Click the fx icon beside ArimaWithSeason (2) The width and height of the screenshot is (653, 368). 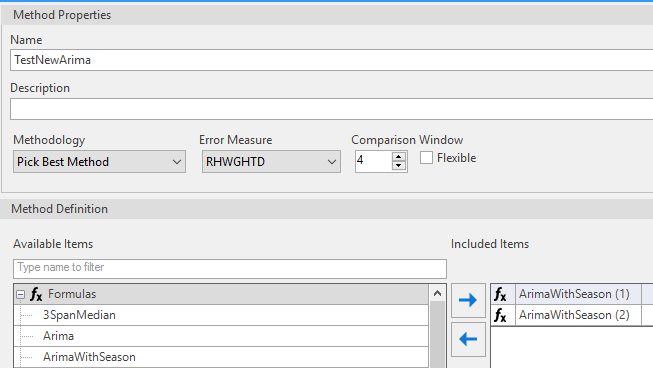click(x=501, y=315)
